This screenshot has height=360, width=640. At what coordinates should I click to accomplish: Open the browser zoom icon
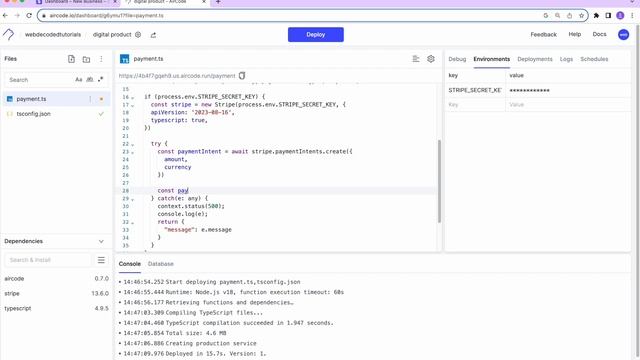pos(558,16)
